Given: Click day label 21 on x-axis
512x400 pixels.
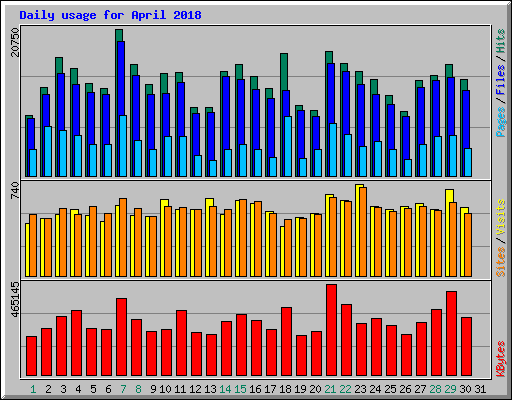Looking at the screenshot, I should tap(330, 389).
